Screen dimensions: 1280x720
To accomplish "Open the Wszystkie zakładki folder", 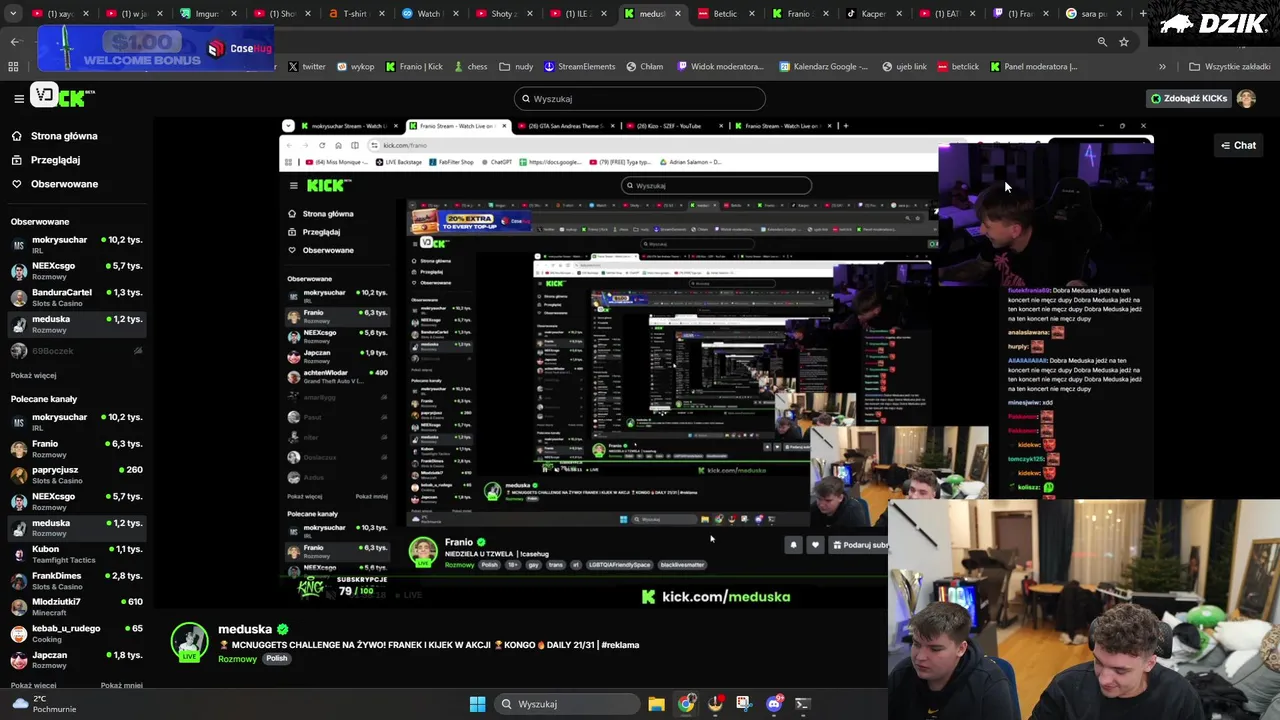I will tap(1231, 67).
